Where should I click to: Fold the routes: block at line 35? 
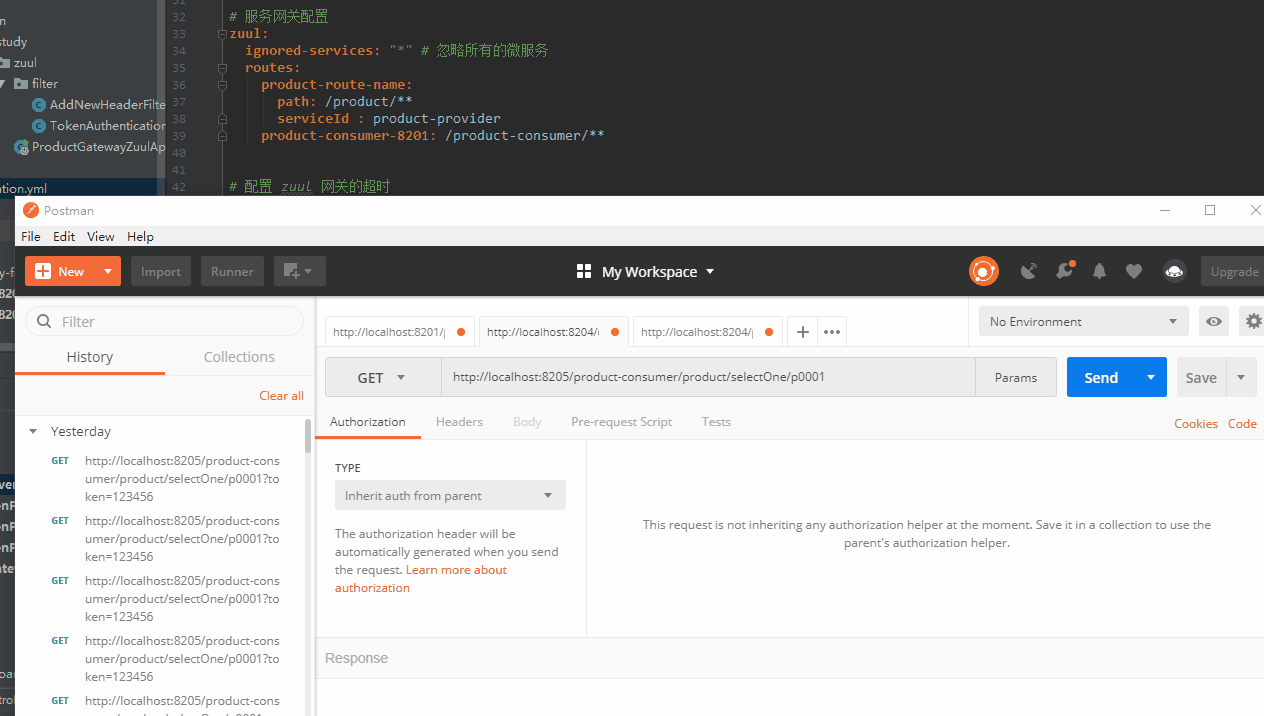tap(222, 68)
